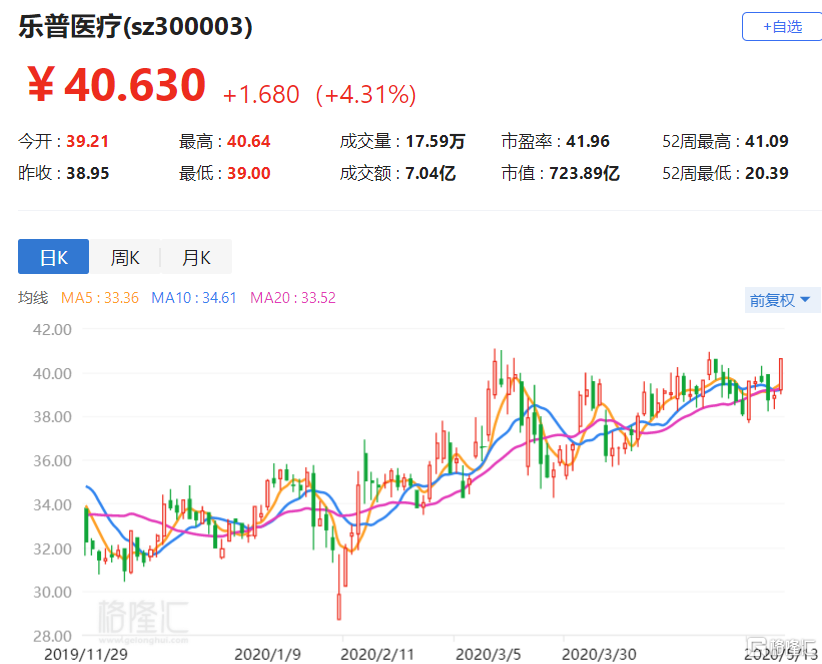Click the previous close value 38.95

pos(88,173)
